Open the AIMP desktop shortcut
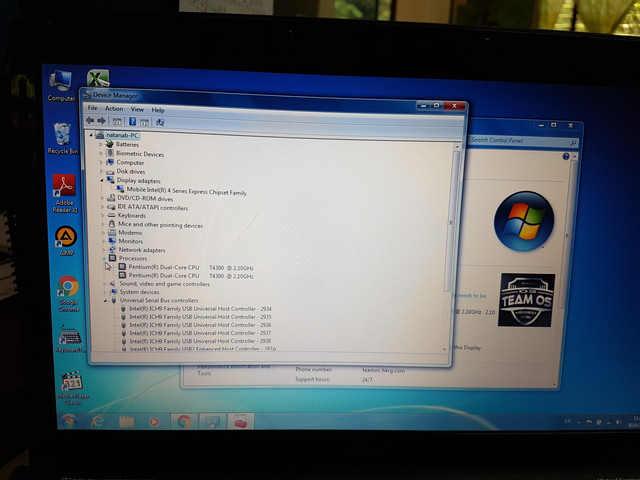Screen dimensions: 640x480 (66, 240)
